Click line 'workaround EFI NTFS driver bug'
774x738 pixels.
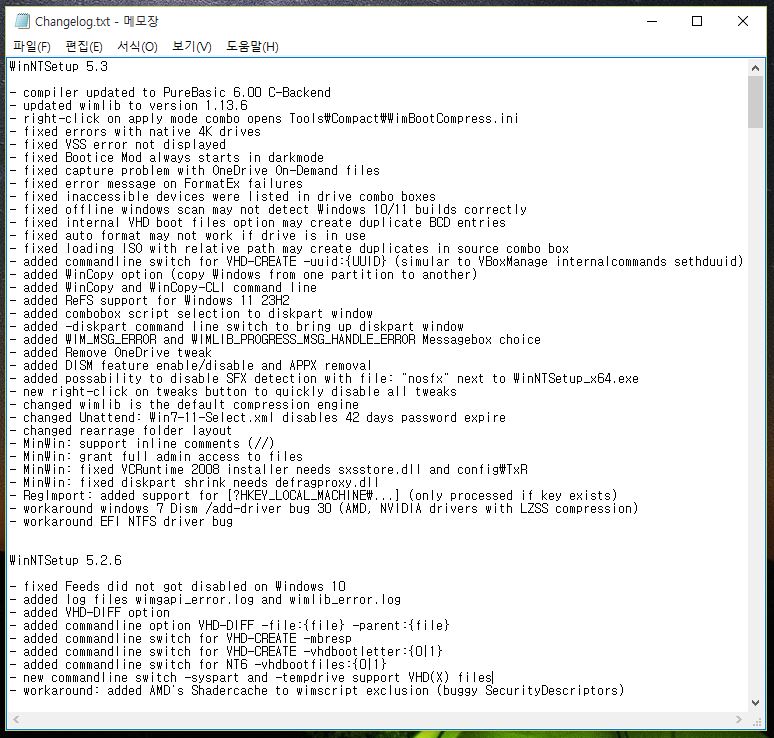[121, 521]
